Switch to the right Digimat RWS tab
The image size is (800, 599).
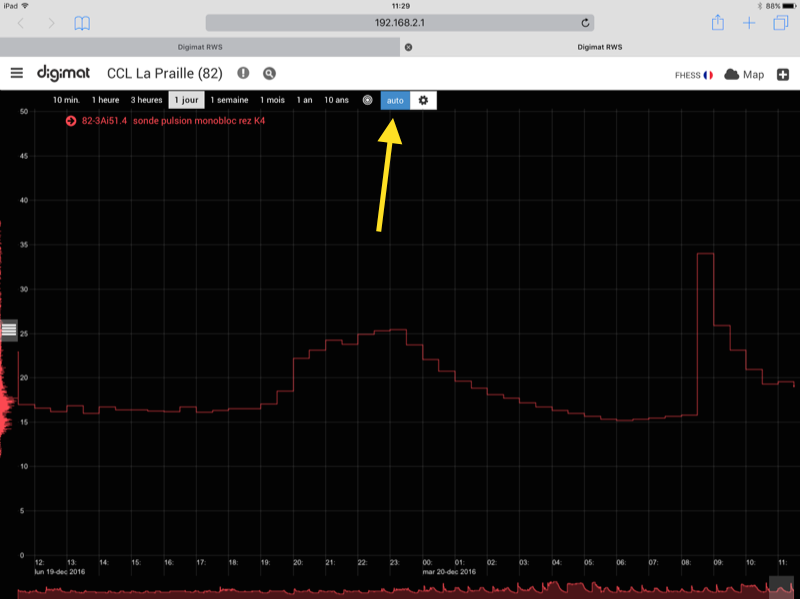[600, 47]
